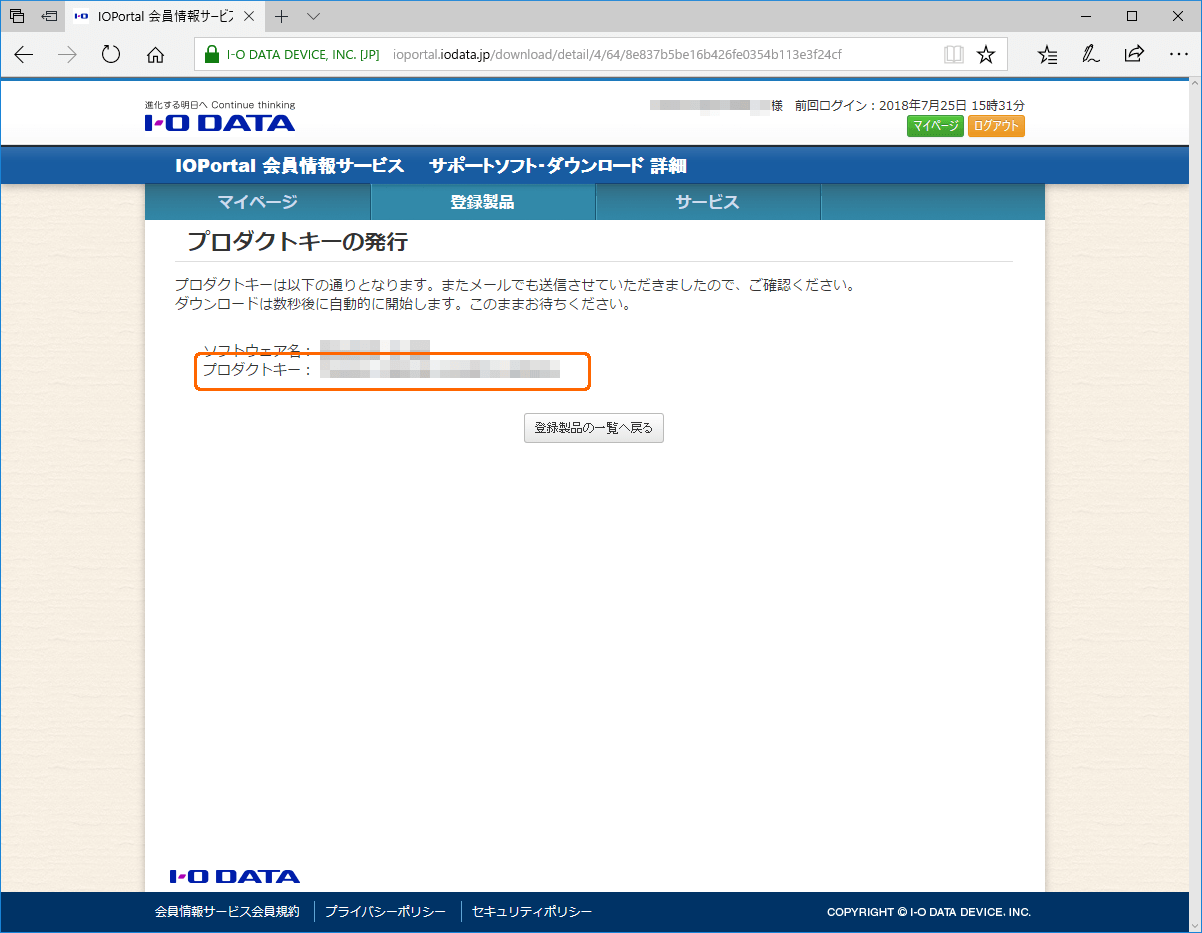Image resolution: width=1202 pixels, height=933 pixels.
Task: Click 登録製品の一覧へ戻る button
Action: (594, 428)
